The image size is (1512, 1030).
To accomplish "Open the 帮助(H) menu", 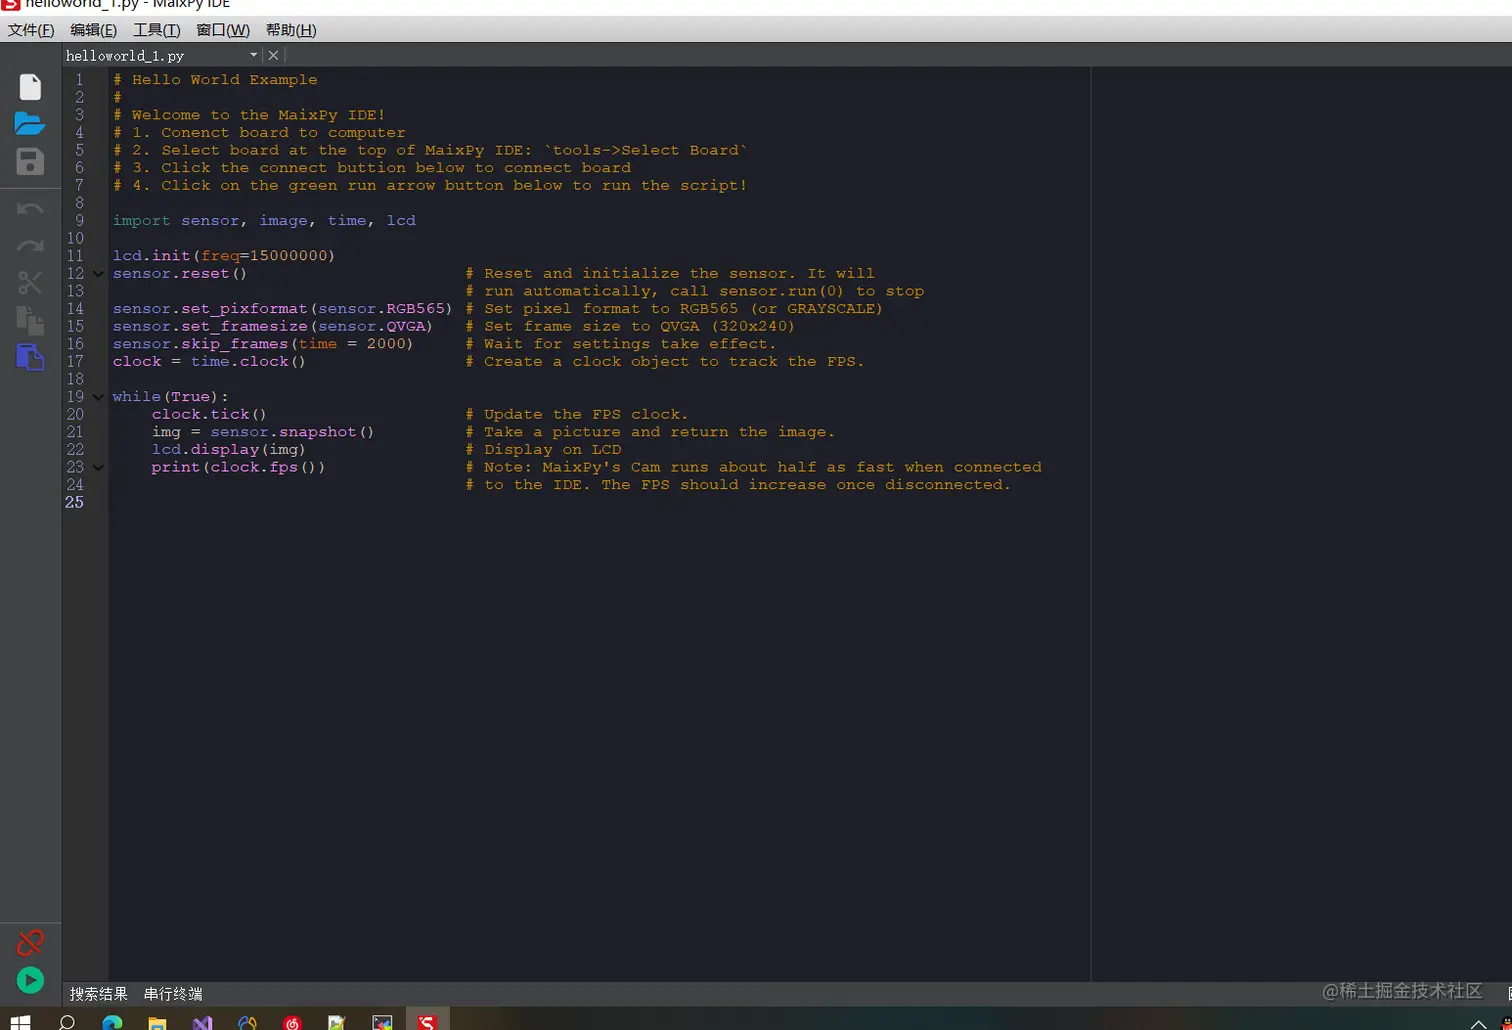I will [291, 30].
